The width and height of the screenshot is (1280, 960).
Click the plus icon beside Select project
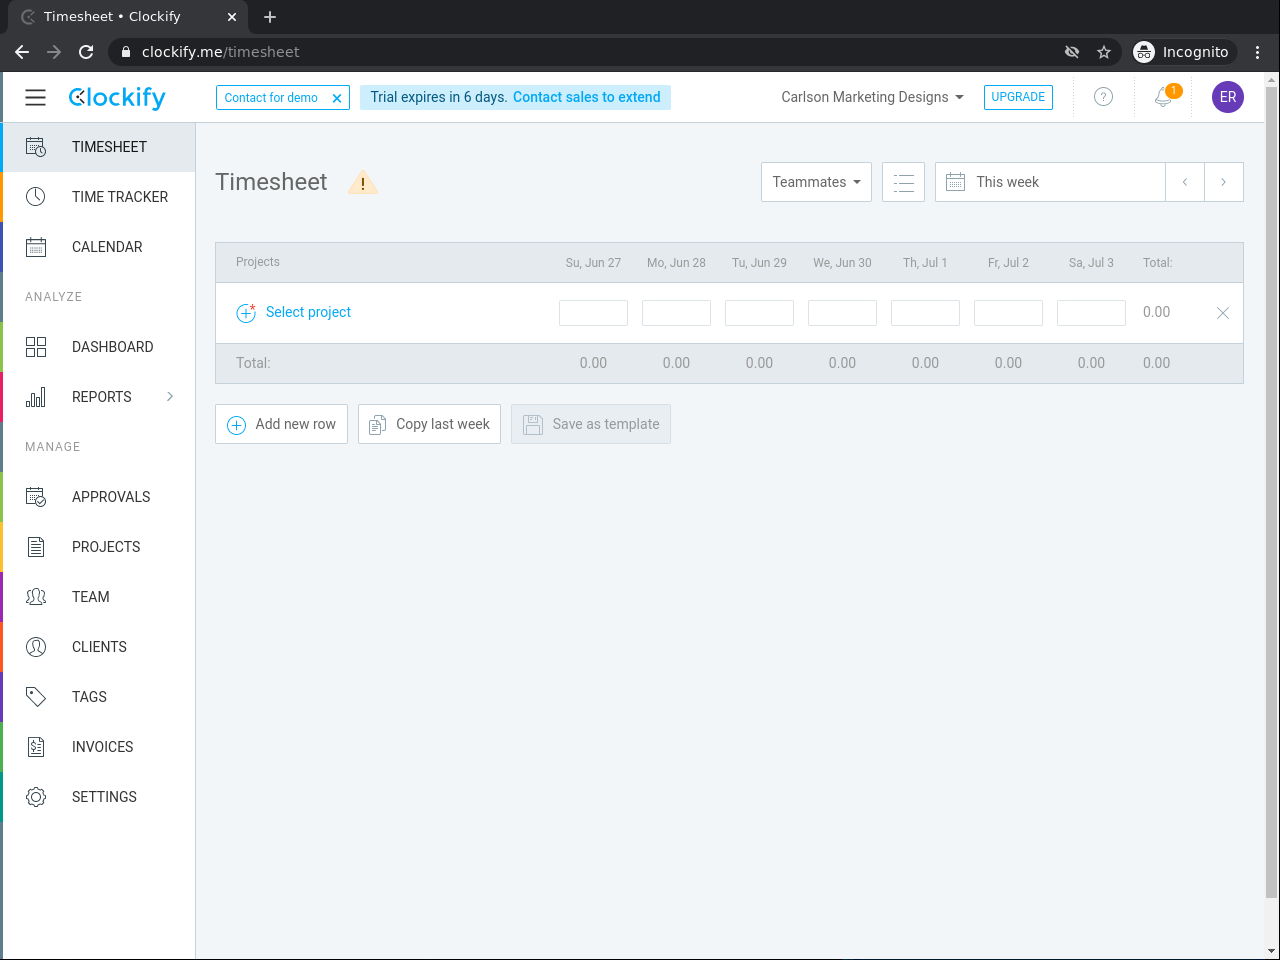[246, 313]
